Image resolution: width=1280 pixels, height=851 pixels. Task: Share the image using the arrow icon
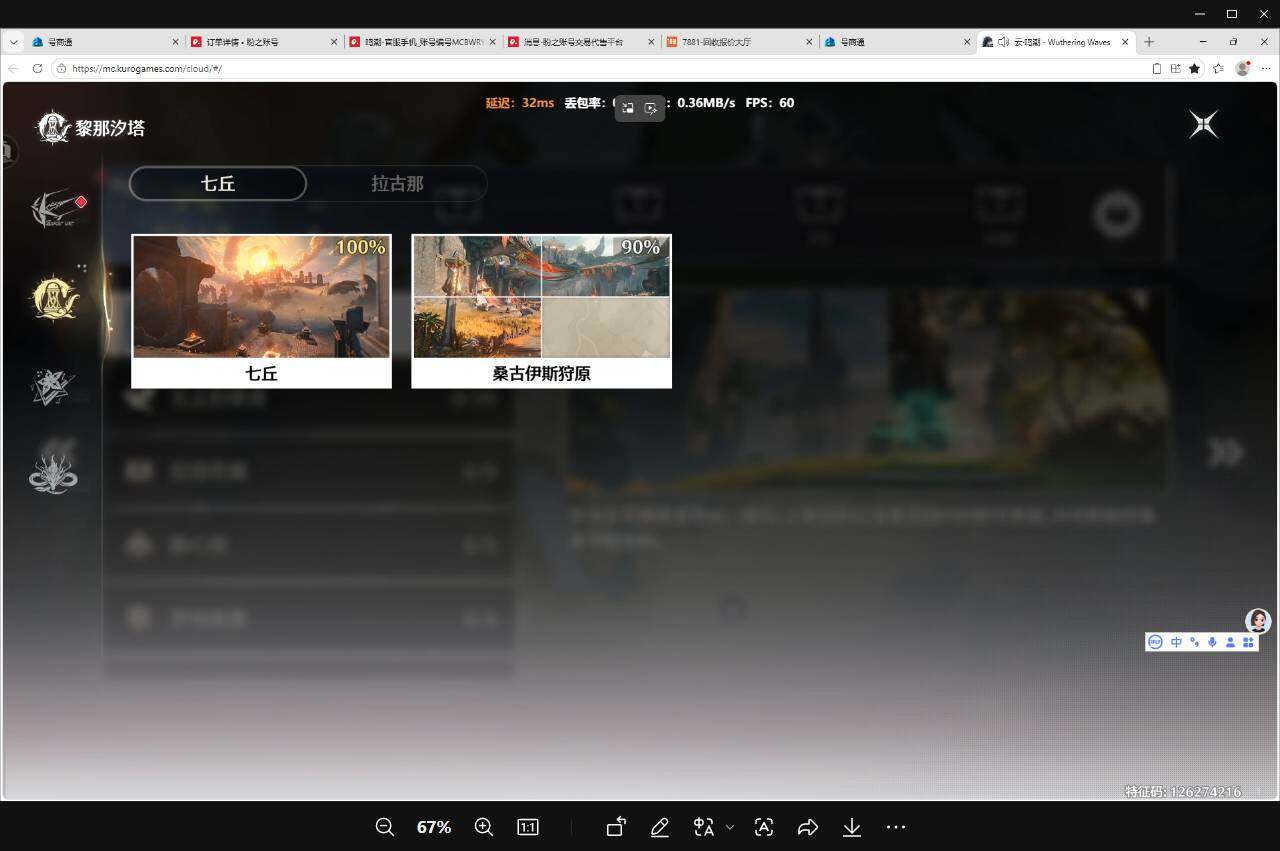click(x=808, y=827)
